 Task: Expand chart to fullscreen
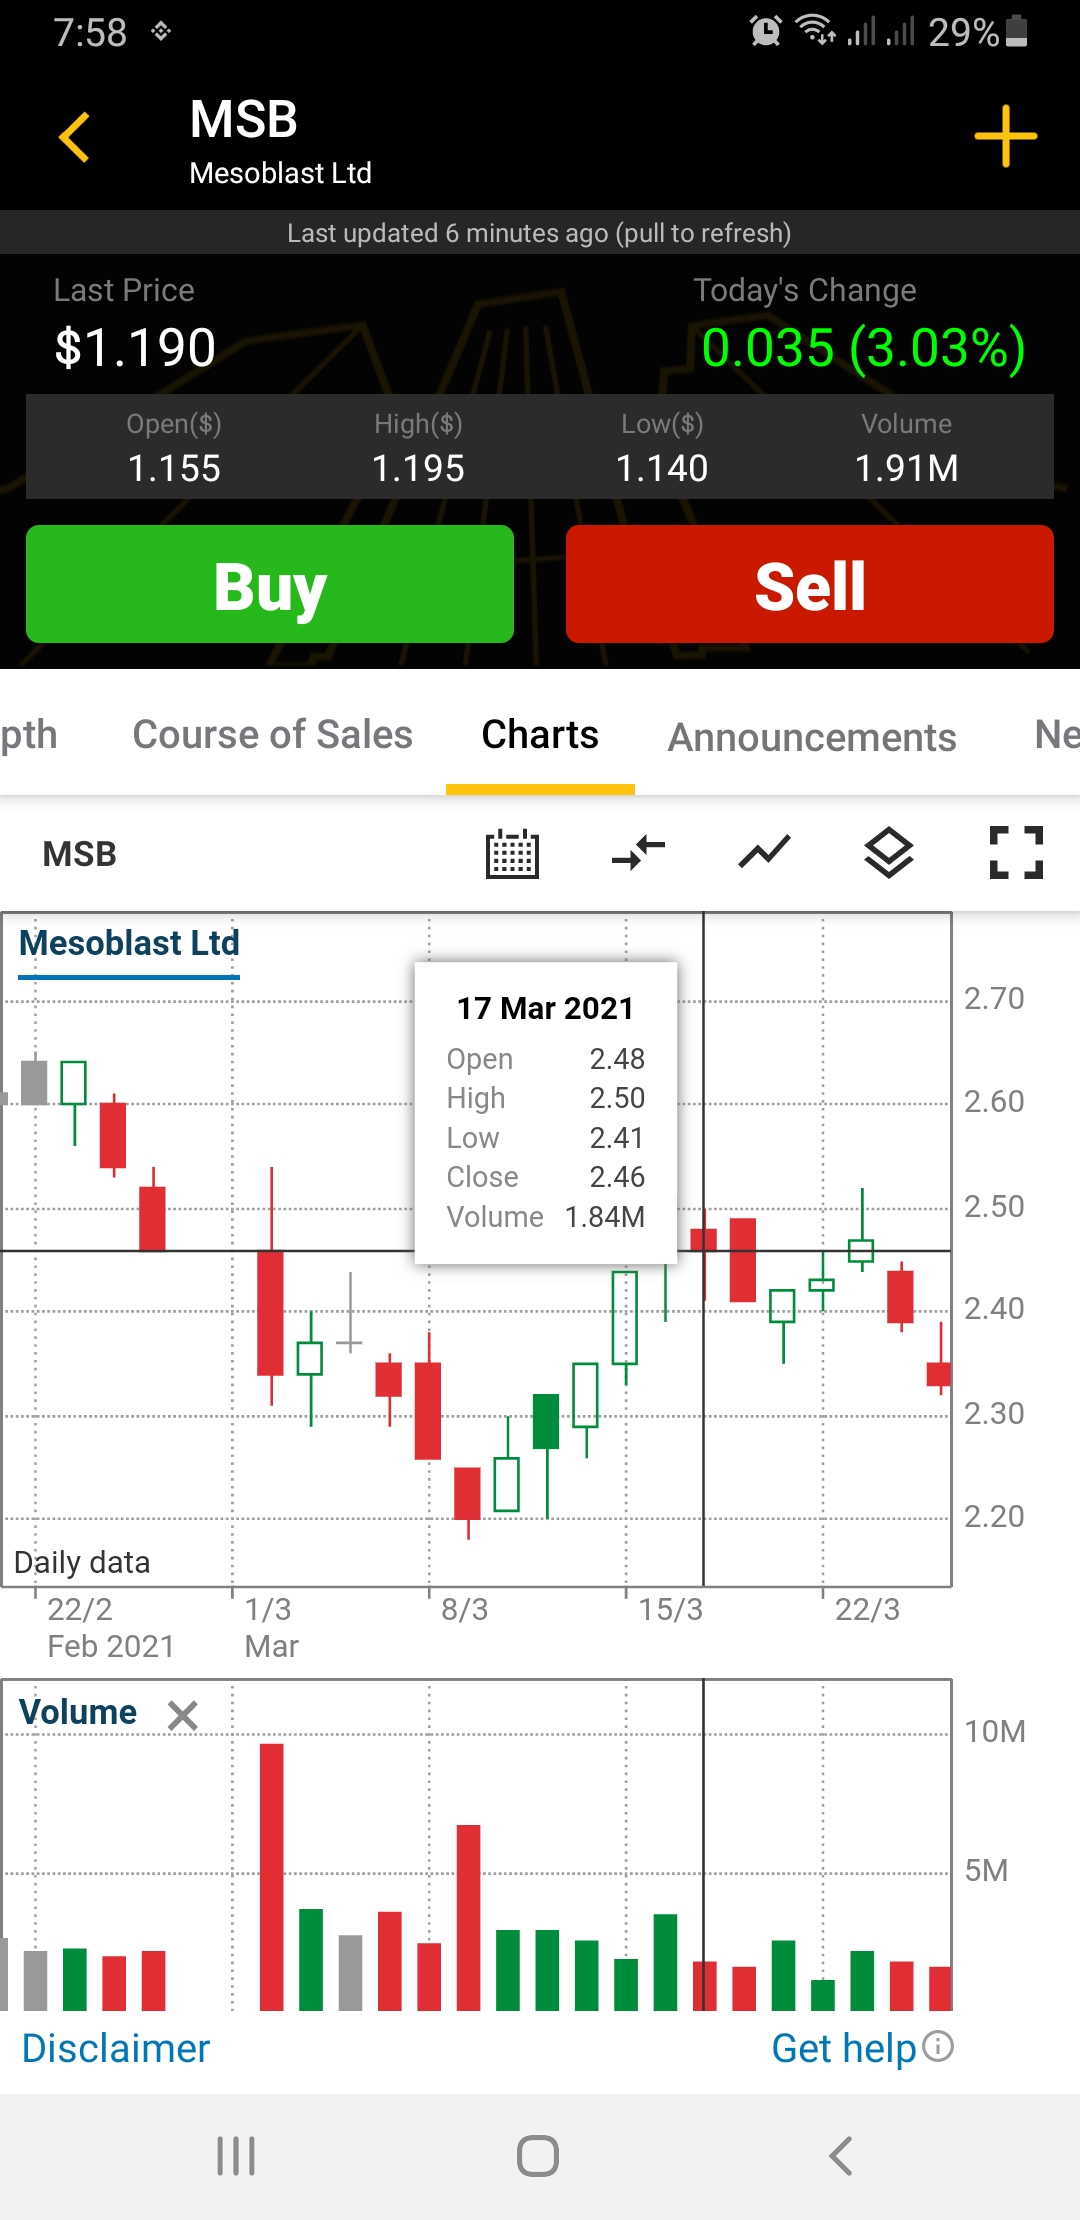1015,853
